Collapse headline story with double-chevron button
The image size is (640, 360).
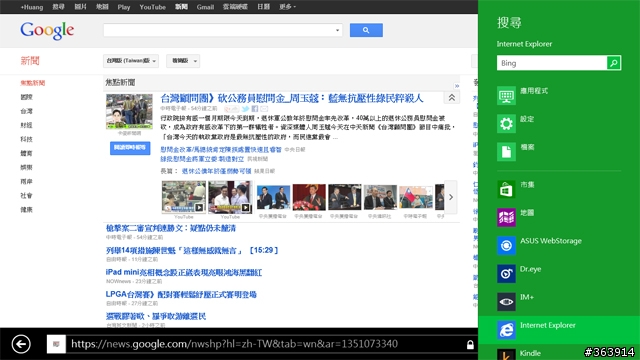point(451,98)
